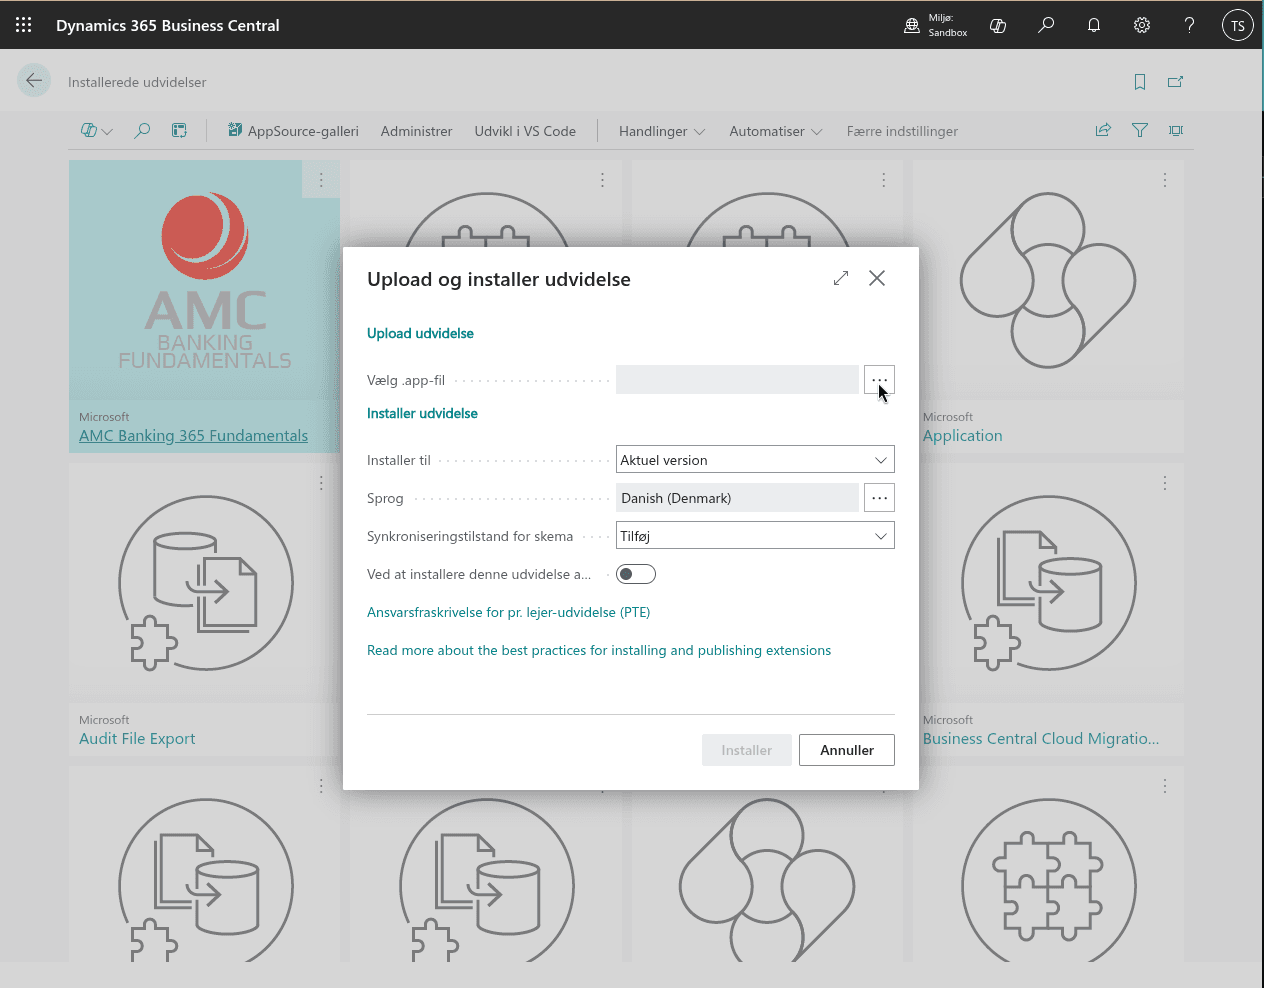Image resolution: width=1264 pixels, height=988 pixels.
Task: Click Dynamics 365 Business Central title
Action: 167,25
